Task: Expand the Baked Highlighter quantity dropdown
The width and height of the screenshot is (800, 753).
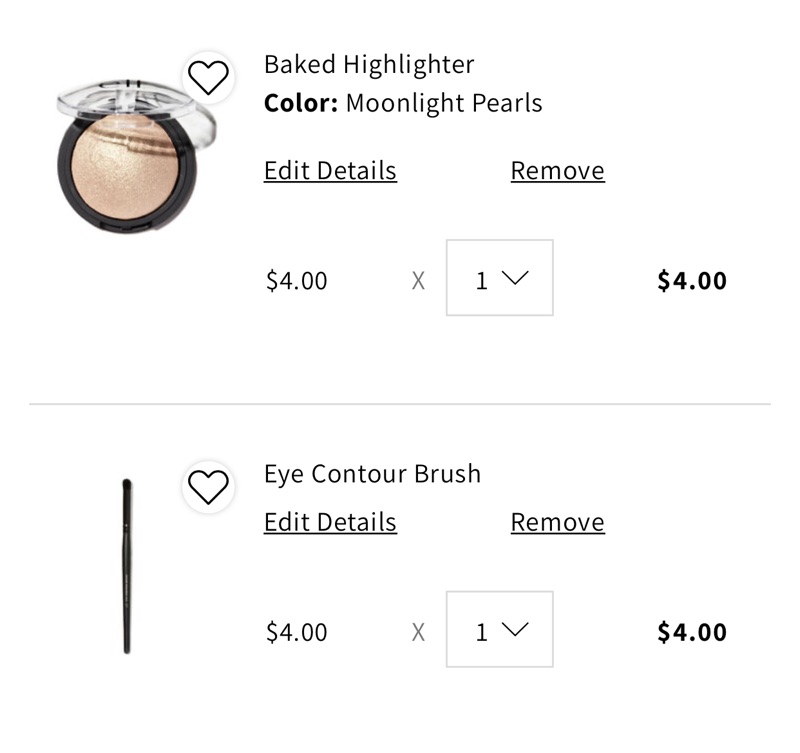Action: click(499, 278)
